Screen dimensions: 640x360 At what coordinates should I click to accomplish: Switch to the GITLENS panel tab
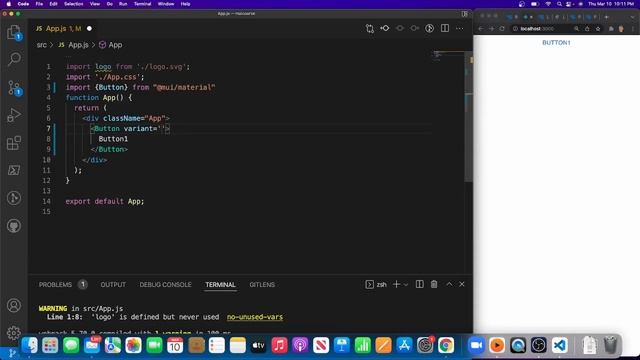tap(262, 284)
